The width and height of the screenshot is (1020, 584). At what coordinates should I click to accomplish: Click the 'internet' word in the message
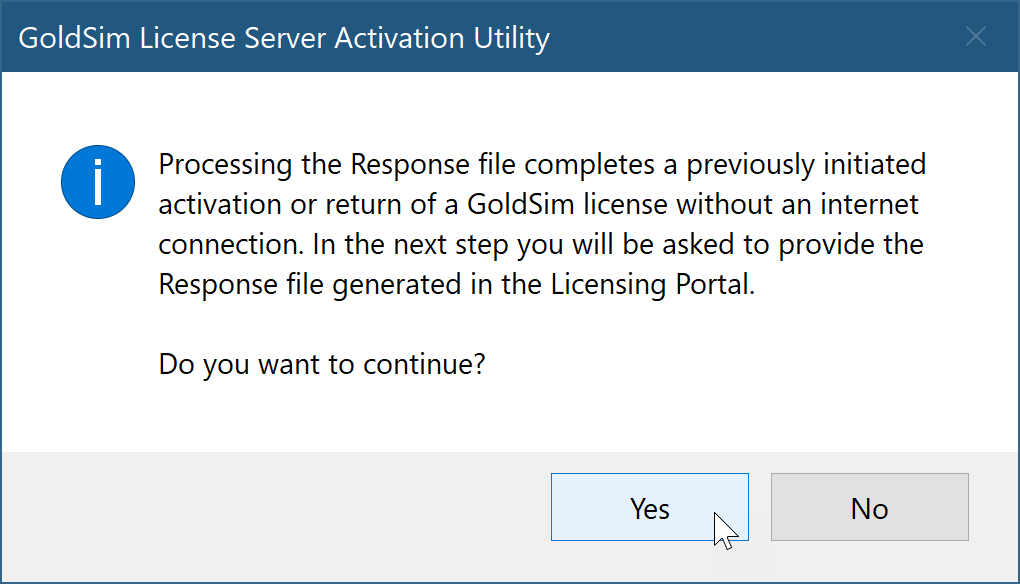click(869, 205)
